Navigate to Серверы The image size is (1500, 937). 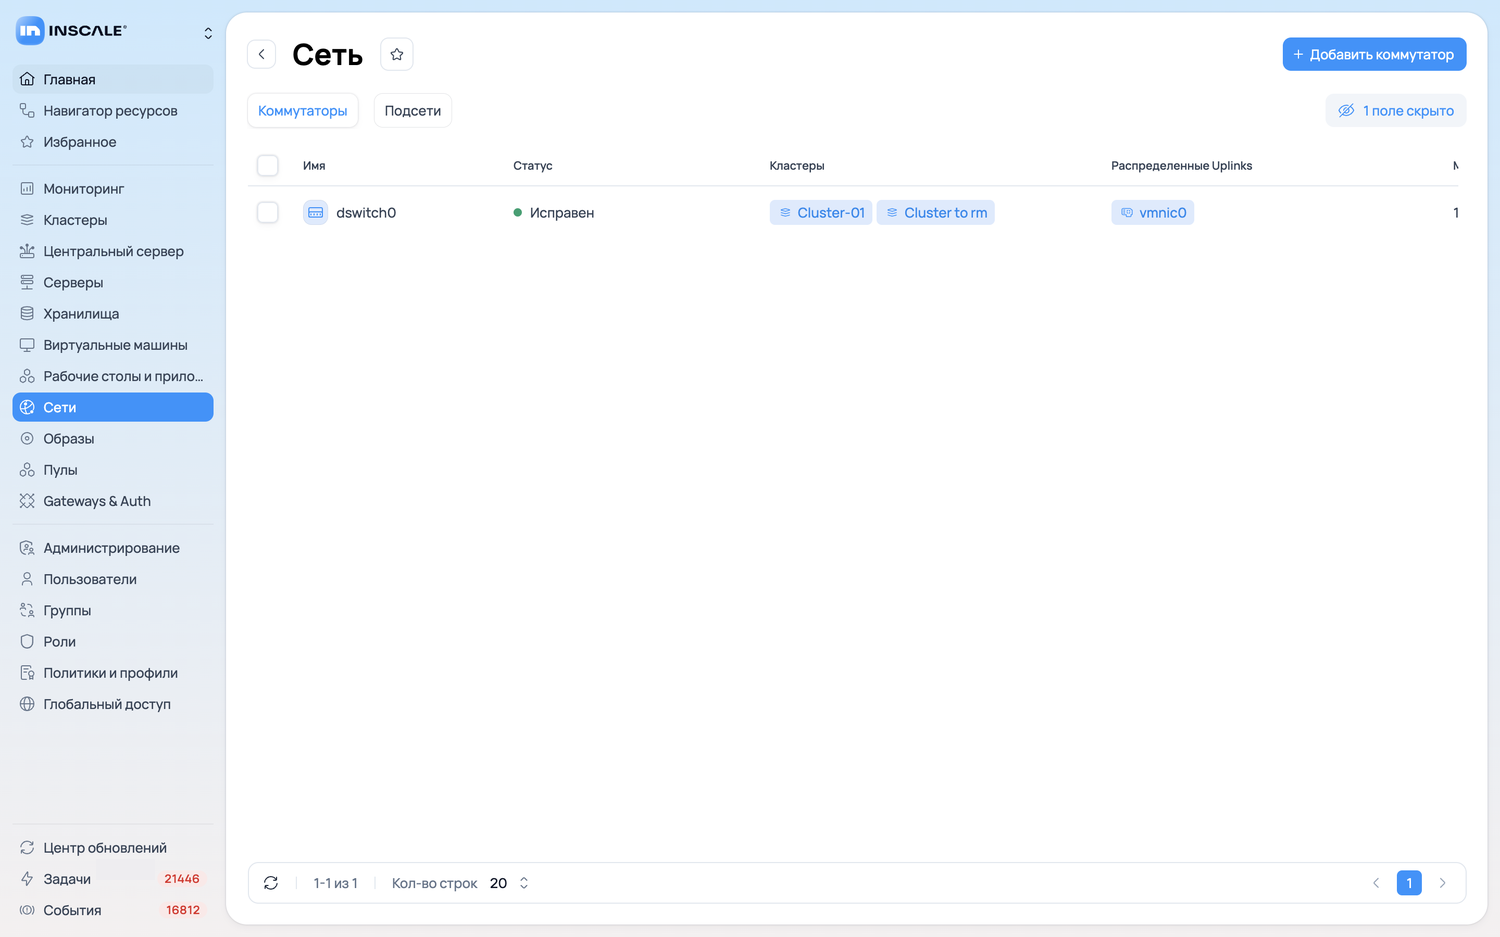pyautogui.click(x=113, y=282)
